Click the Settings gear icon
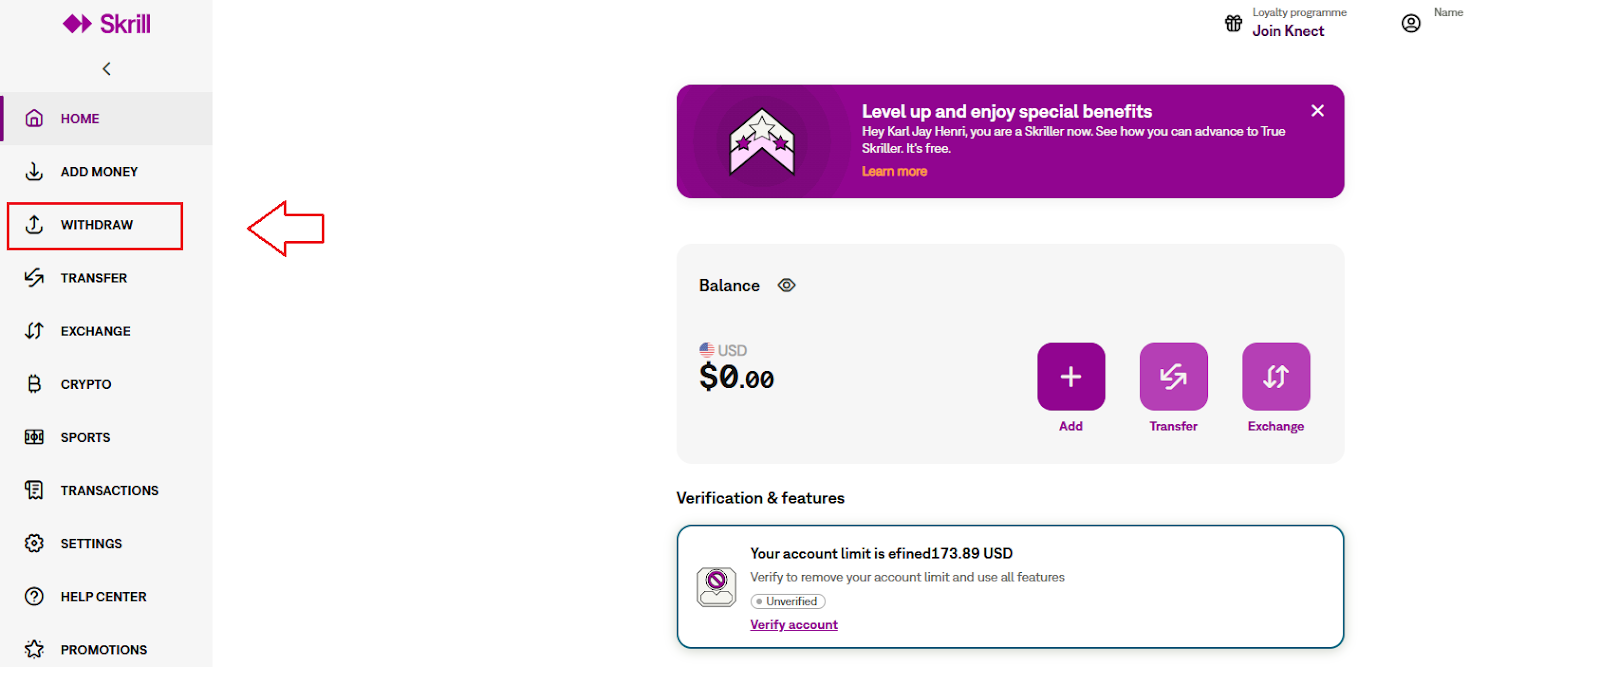This screenshot has width=1600, height=684. tap(34, 543)
